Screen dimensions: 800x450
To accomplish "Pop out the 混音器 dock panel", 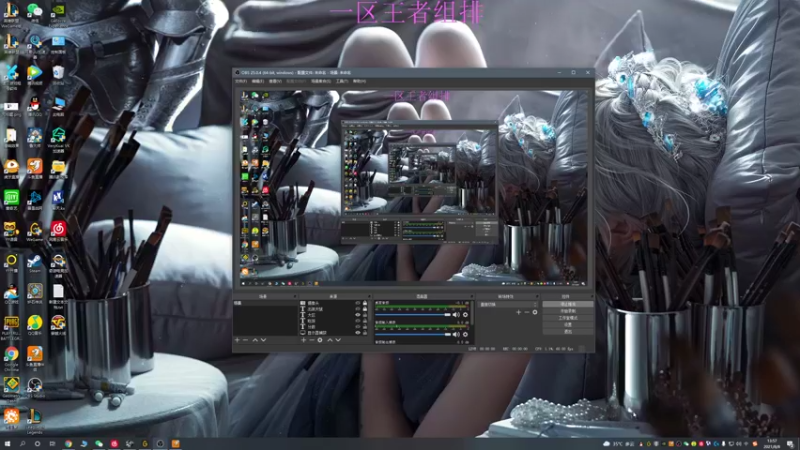I will tap(473, 296).
